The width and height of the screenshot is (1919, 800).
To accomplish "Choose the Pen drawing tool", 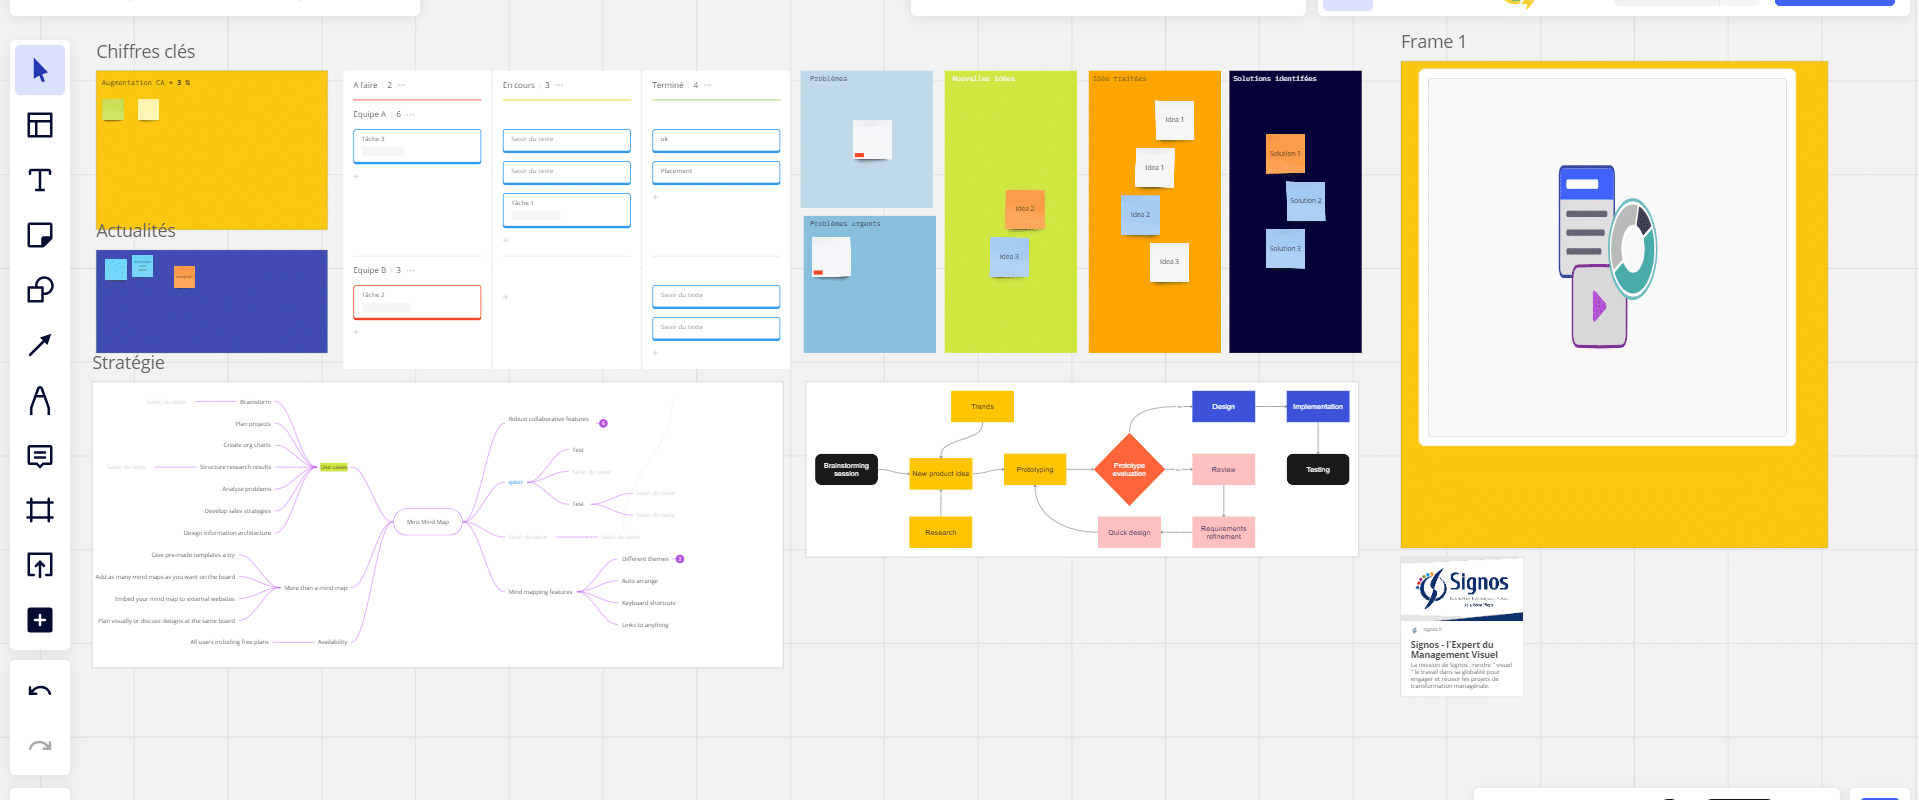I will 40,401.
